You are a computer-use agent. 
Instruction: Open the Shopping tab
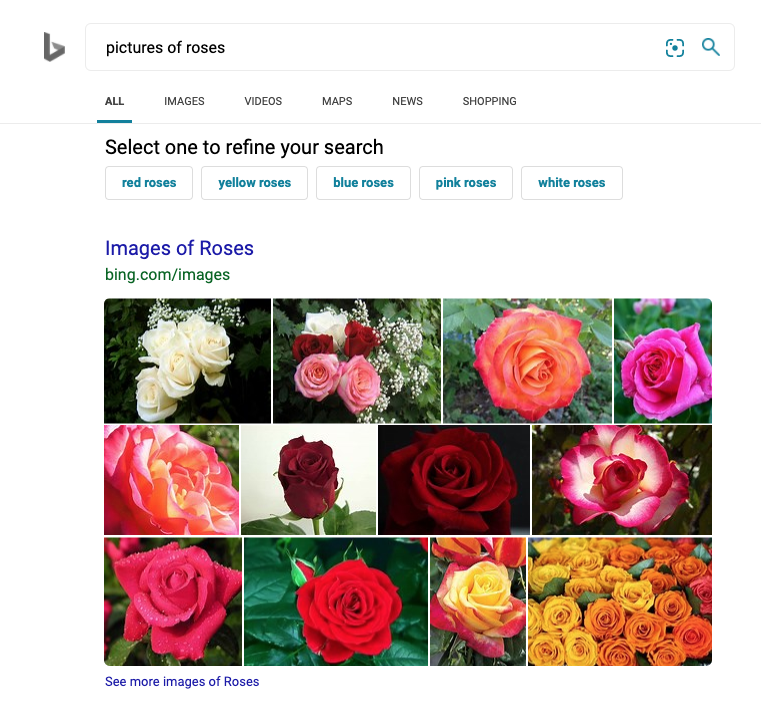[x=489, y=101]
